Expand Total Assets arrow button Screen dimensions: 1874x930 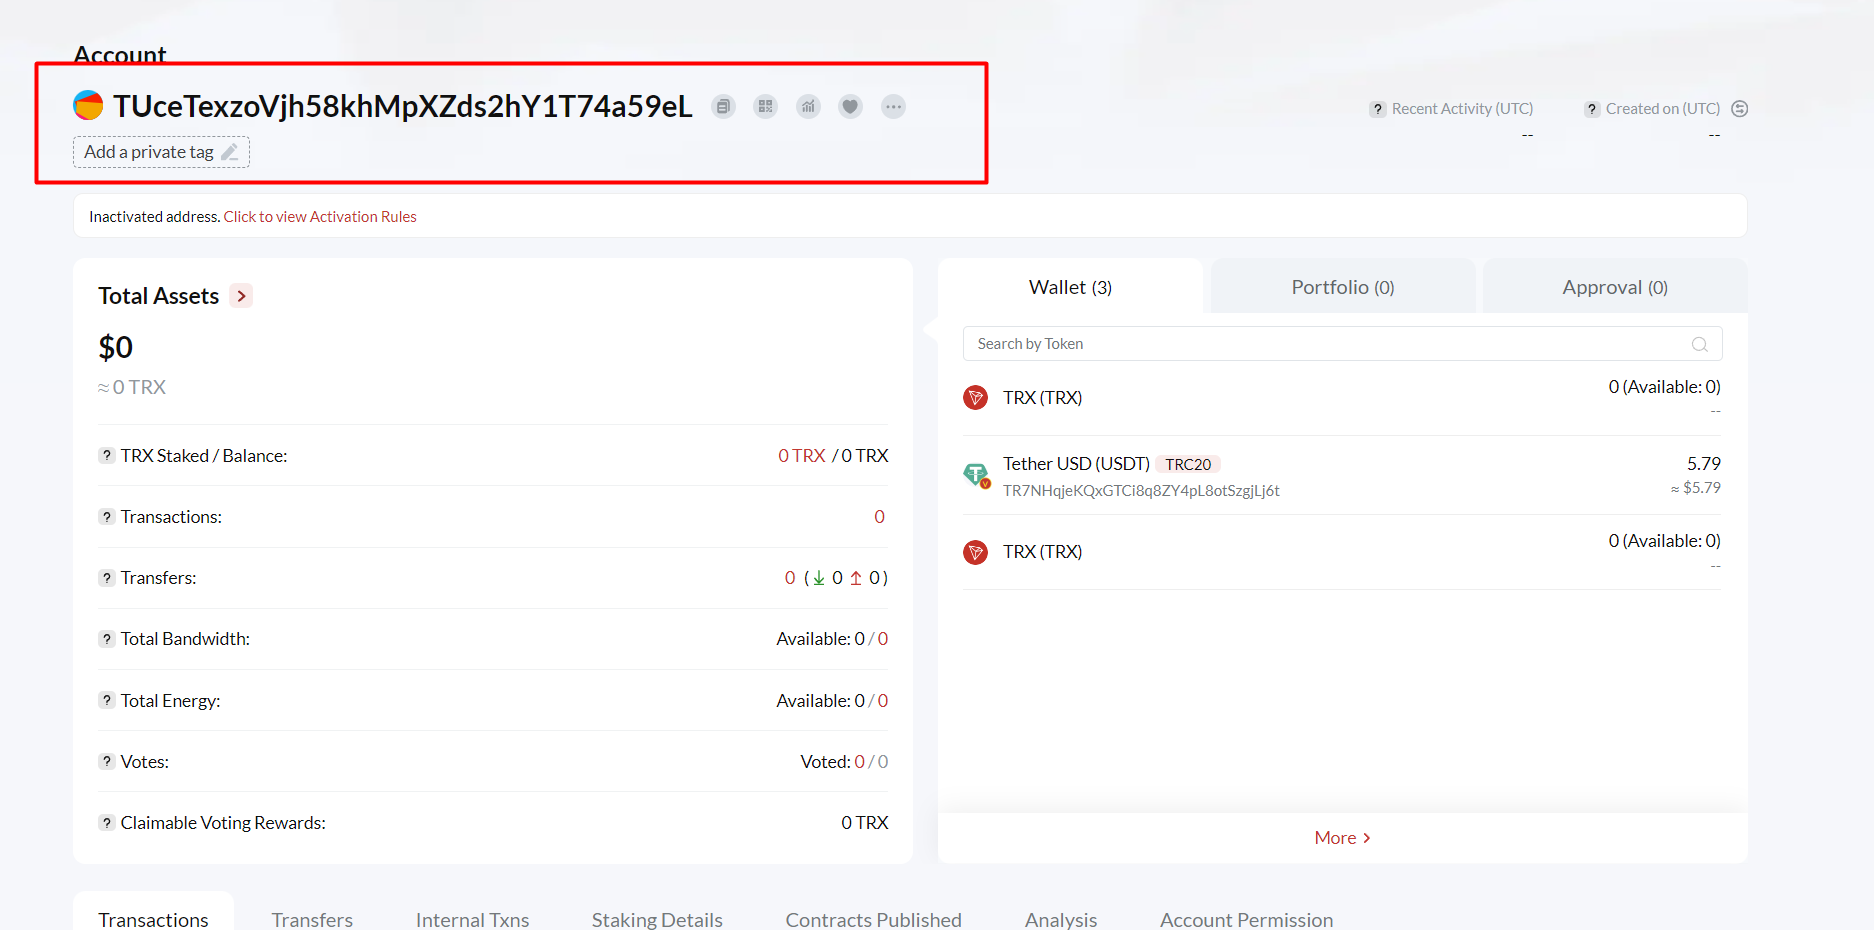click(241, 296)
